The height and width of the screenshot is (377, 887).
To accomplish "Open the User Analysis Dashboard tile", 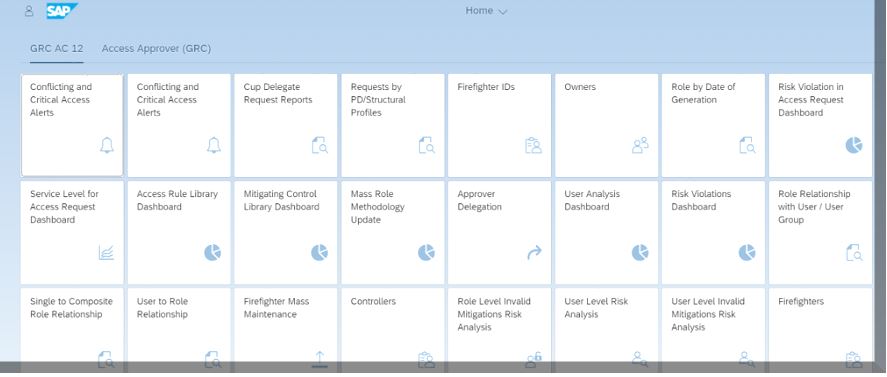I will 606,232.
